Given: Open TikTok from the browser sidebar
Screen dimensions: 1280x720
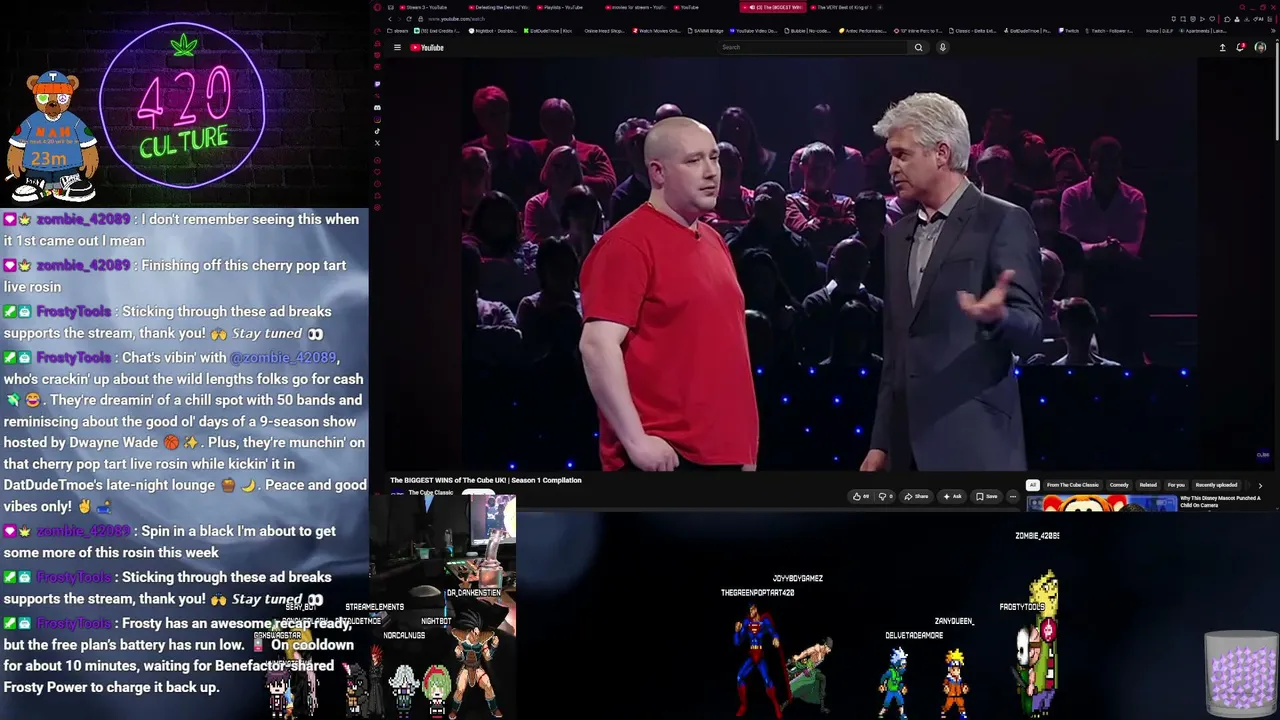Looking at the screenshot, I should (377, 131).
